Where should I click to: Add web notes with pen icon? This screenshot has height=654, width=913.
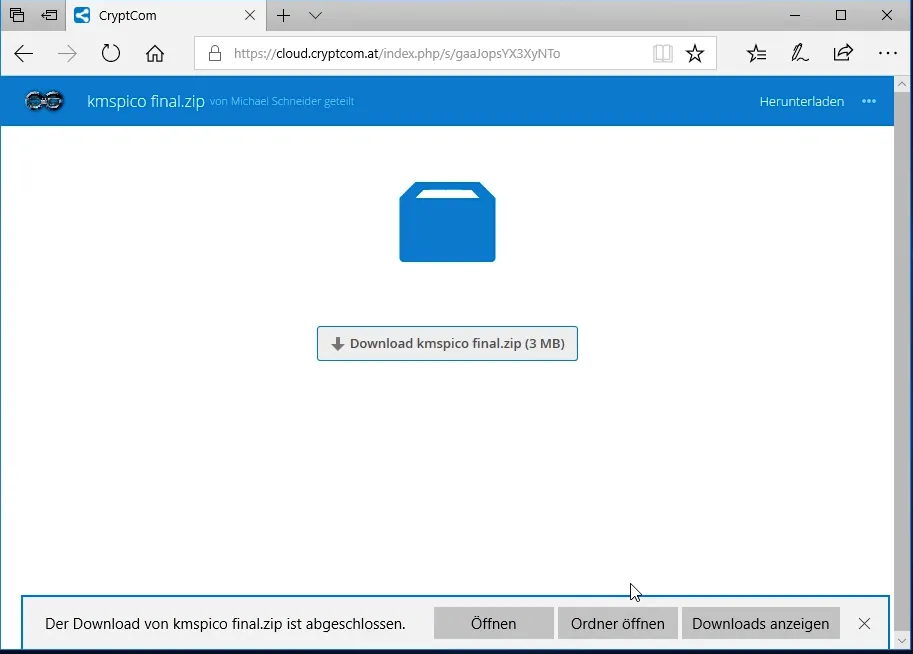pyautogui.click(x=799, y=54)
